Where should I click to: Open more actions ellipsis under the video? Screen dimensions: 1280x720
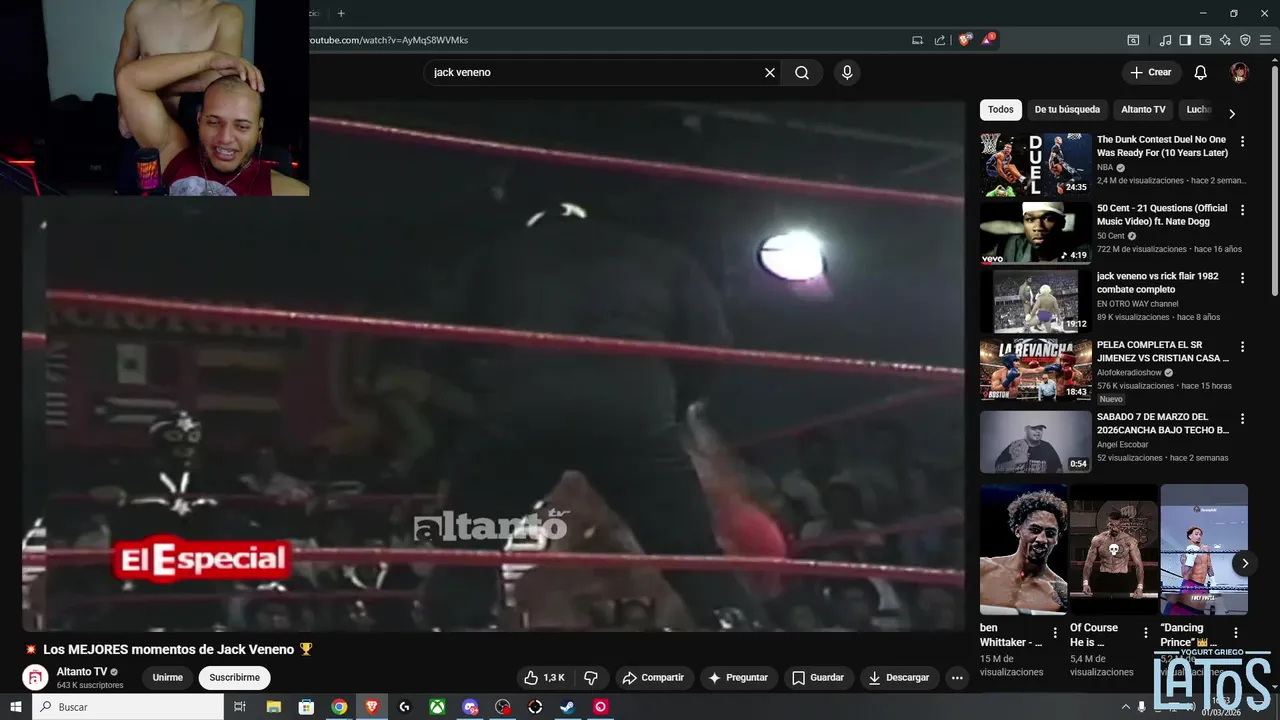pyautogui.click(x=957, y=678)
